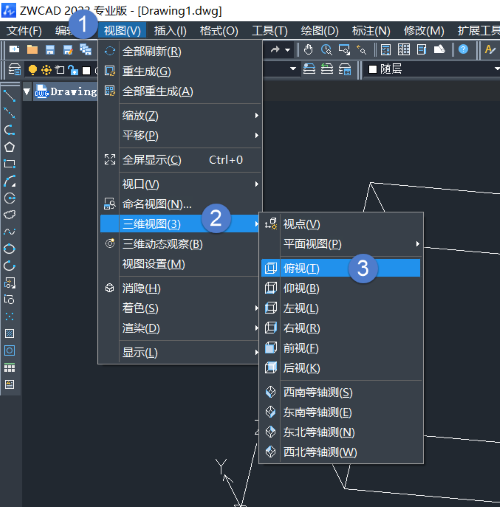Expand the 平面视图(P) submenu
Viewport: 500px width, 507px height.
tap(341, 244)
